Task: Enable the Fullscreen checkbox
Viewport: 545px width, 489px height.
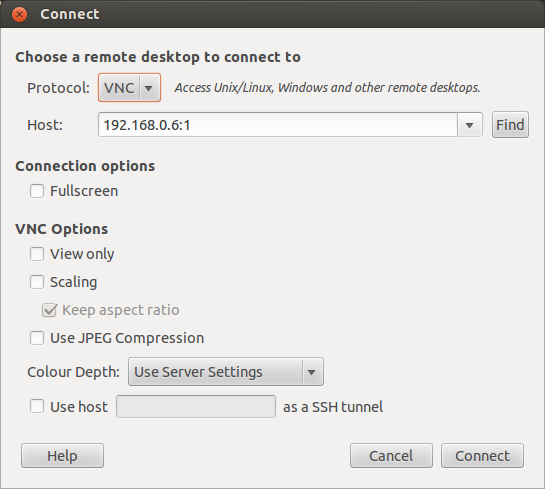Action: coord(37,191)
